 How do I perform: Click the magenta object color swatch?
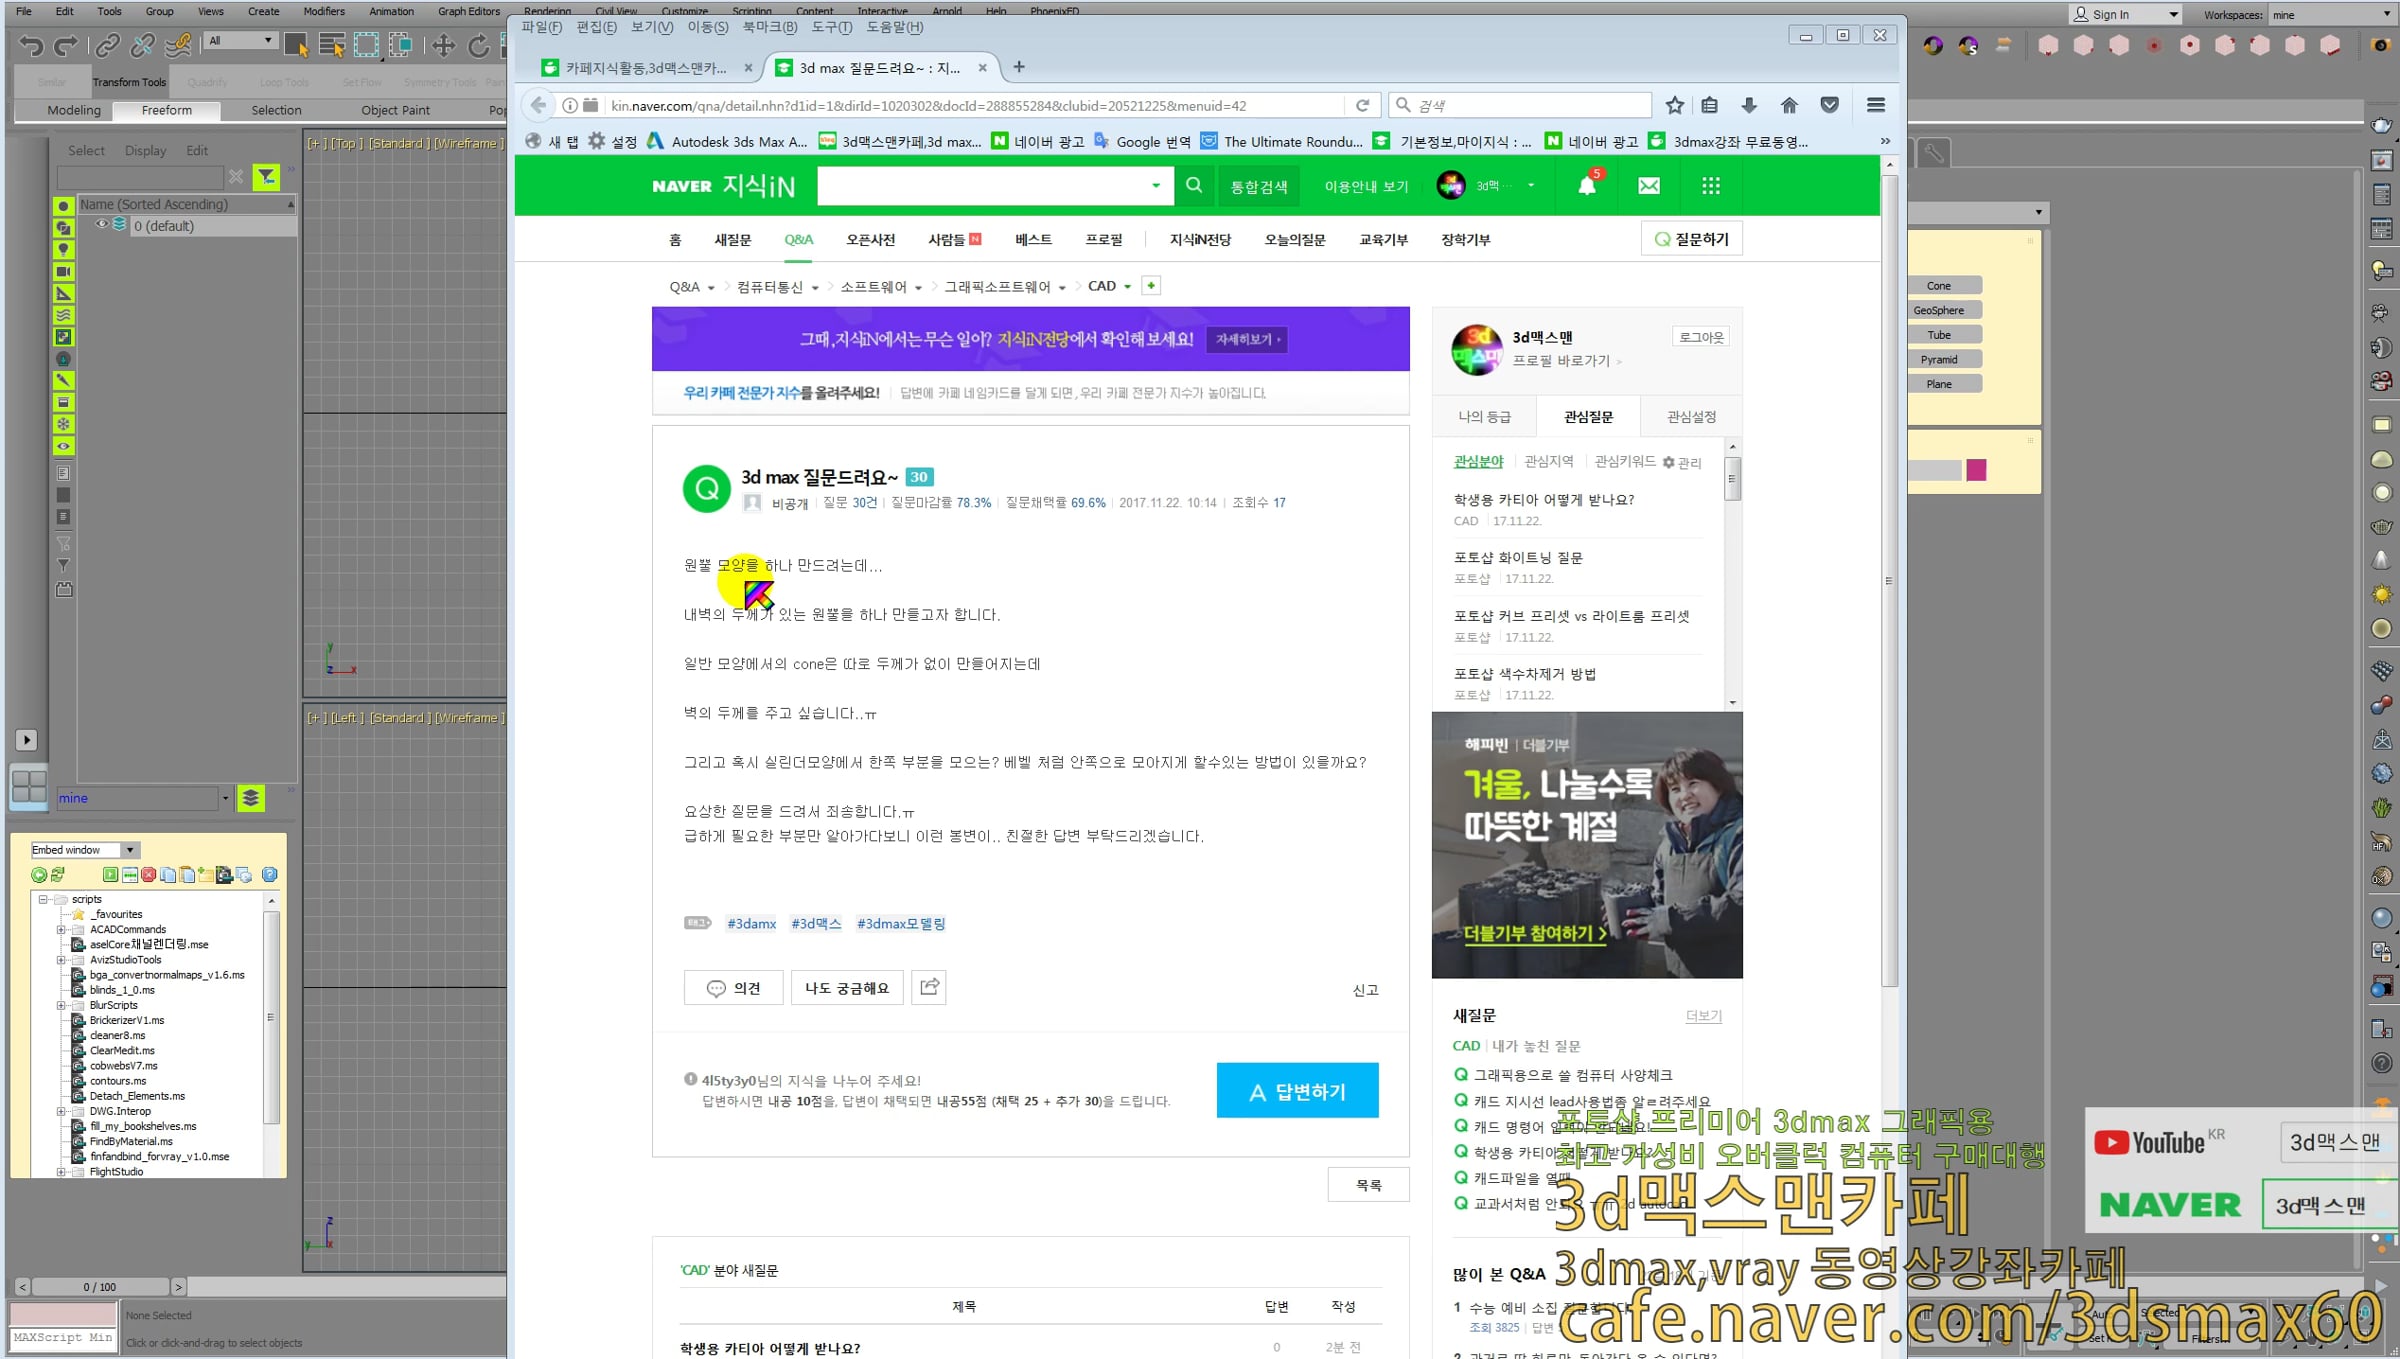pyautogui.click(x=1976, y=470)
